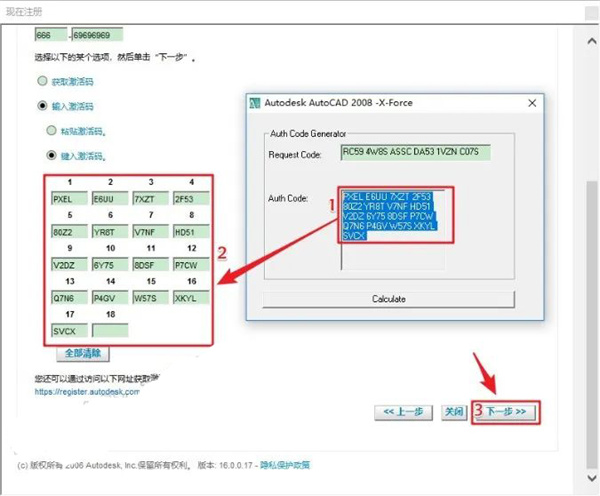Screen dimensions: 600x496
Task: Click activation field 8 containing HD51
Action: coord(191,232)
